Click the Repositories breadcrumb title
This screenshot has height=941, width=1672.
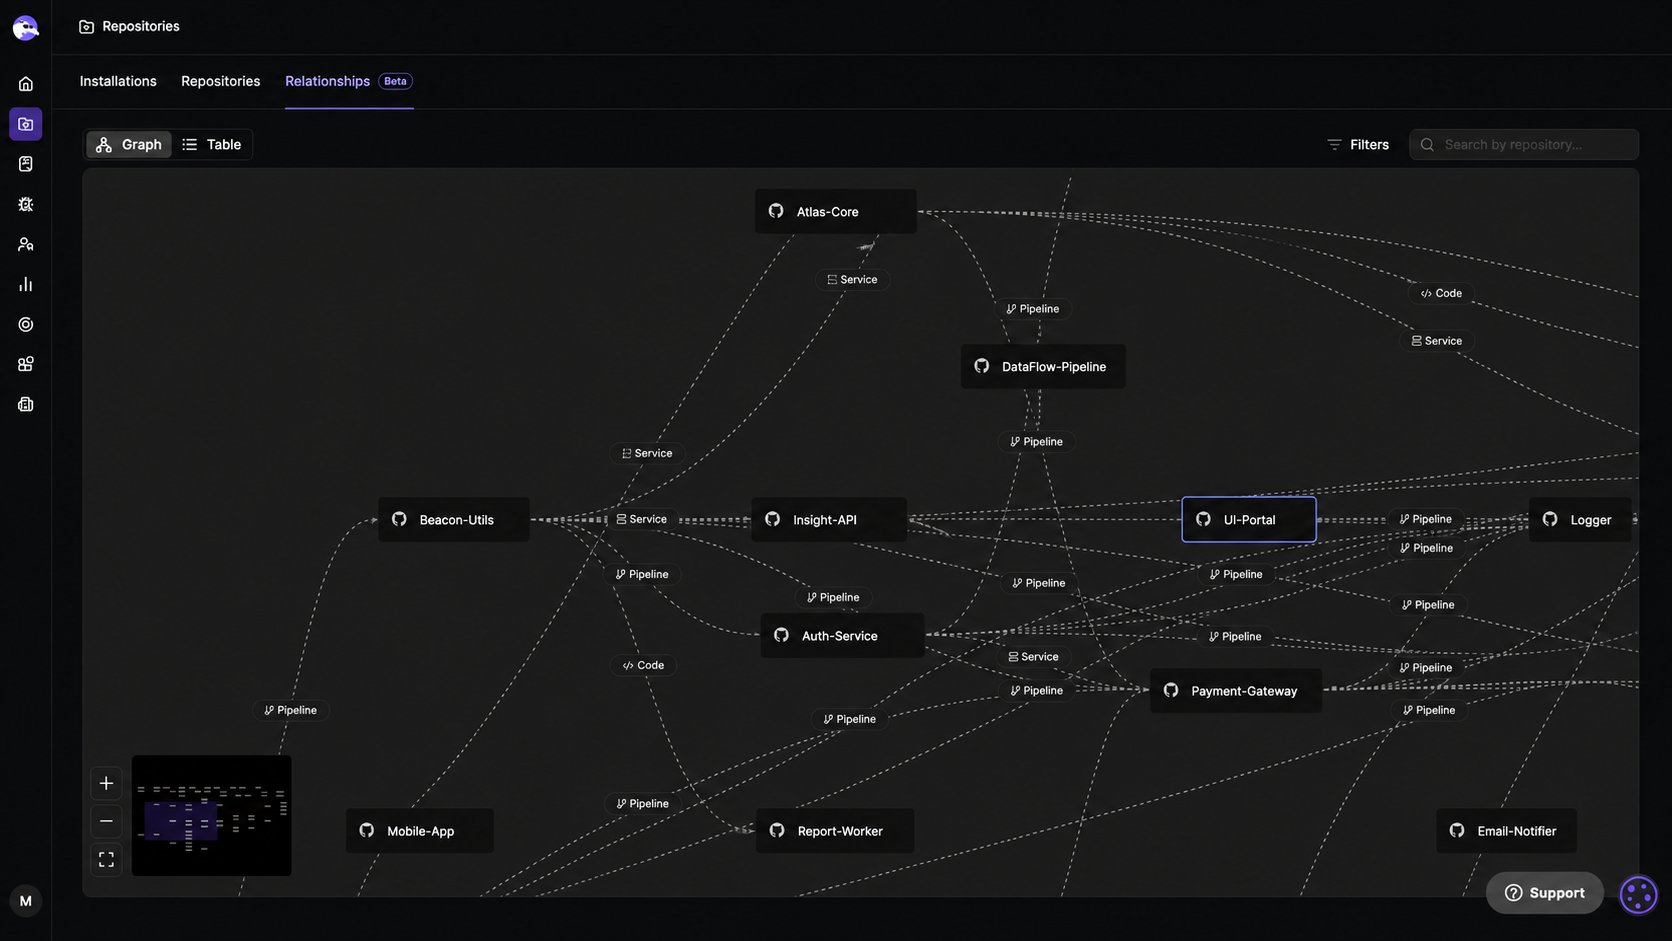141,26
